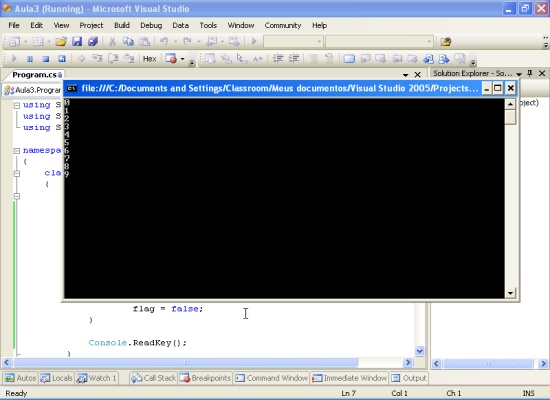Open the Solution Explorer window position dropdown
This screenshot has height=400, width=550.
(x=519, y=74)
